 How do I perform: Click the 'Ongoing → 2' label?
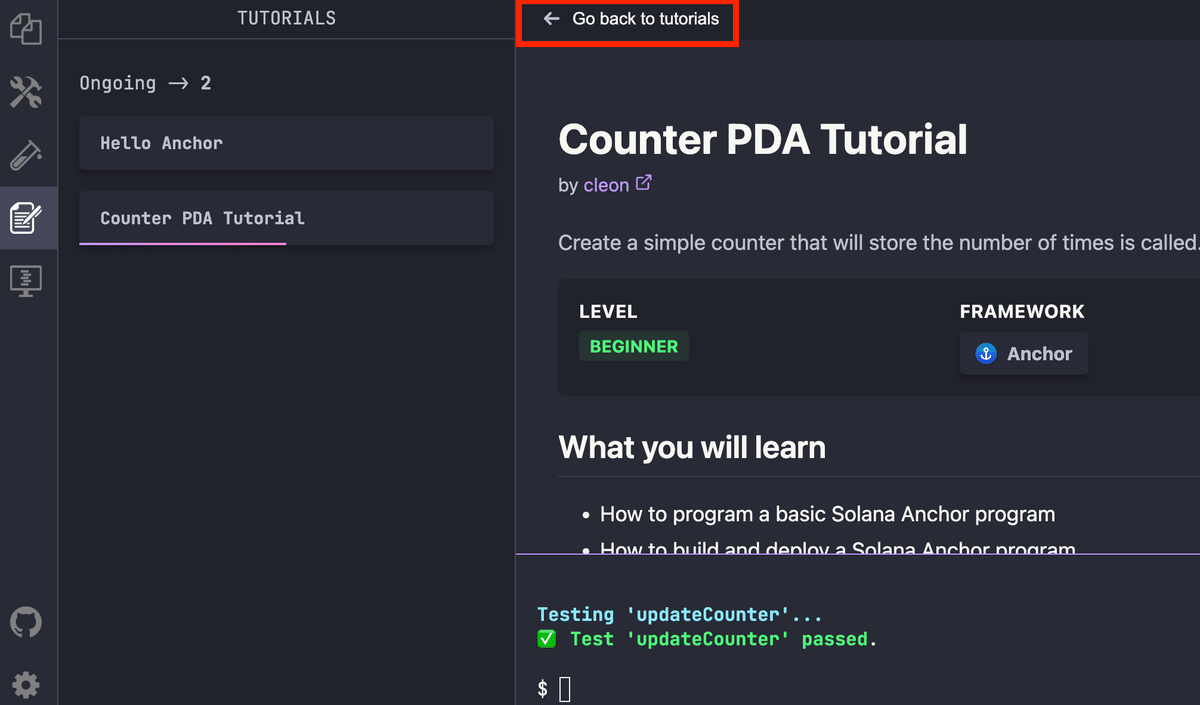click(146, 83)
